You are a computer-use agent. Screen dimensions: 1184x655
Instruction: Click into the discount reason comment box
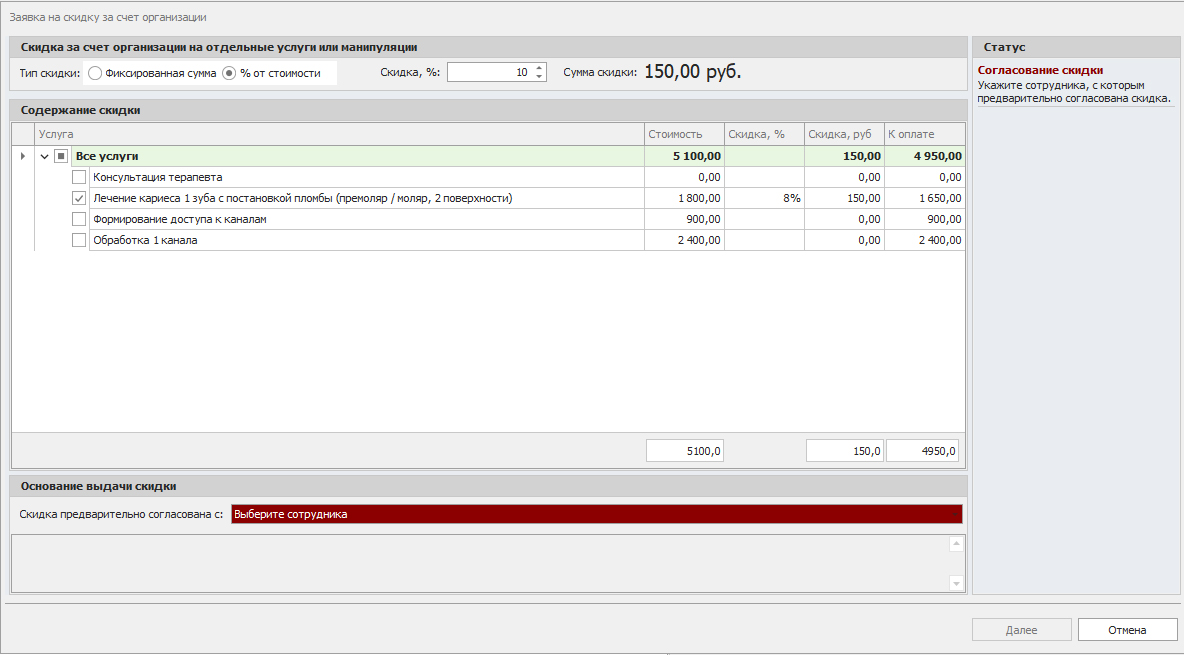click(478, 563)
